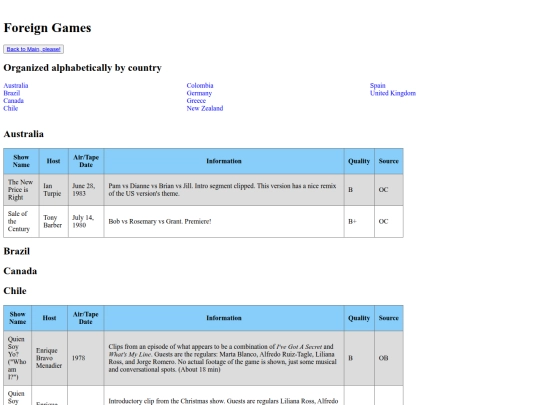Image resolution: width=540 pixels, height=405 pixels.
Task: Go to the United Kingdom link
Action: pyautogui.click(x=393, y=93)
